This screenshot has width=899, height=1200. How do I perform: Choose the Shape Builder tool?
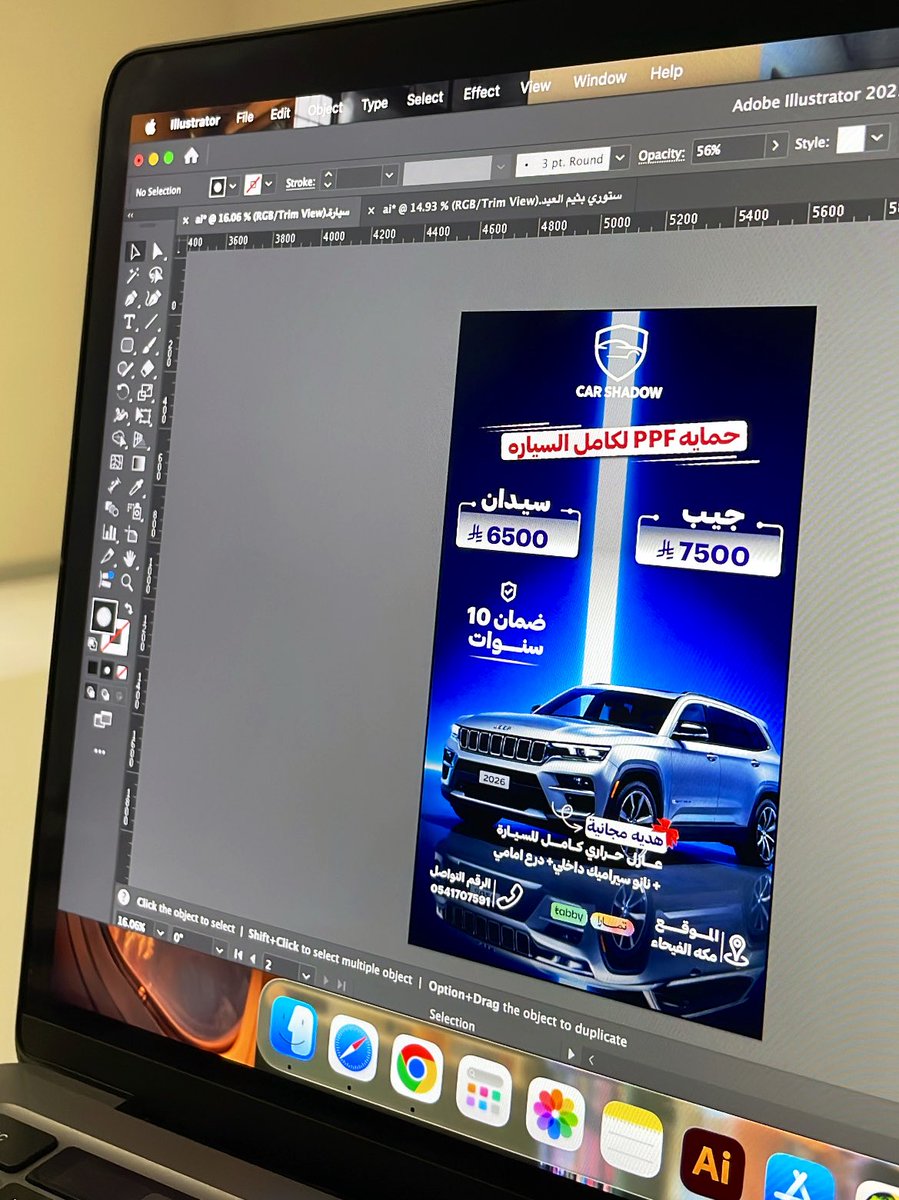point(119,438)
